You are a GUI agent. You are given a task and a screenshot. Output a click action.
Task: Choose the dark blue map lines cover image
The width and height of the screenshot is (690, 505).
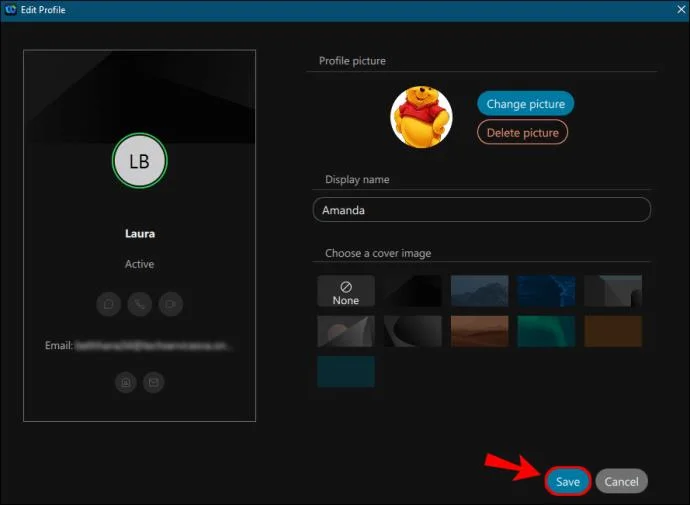click(546, 291)
